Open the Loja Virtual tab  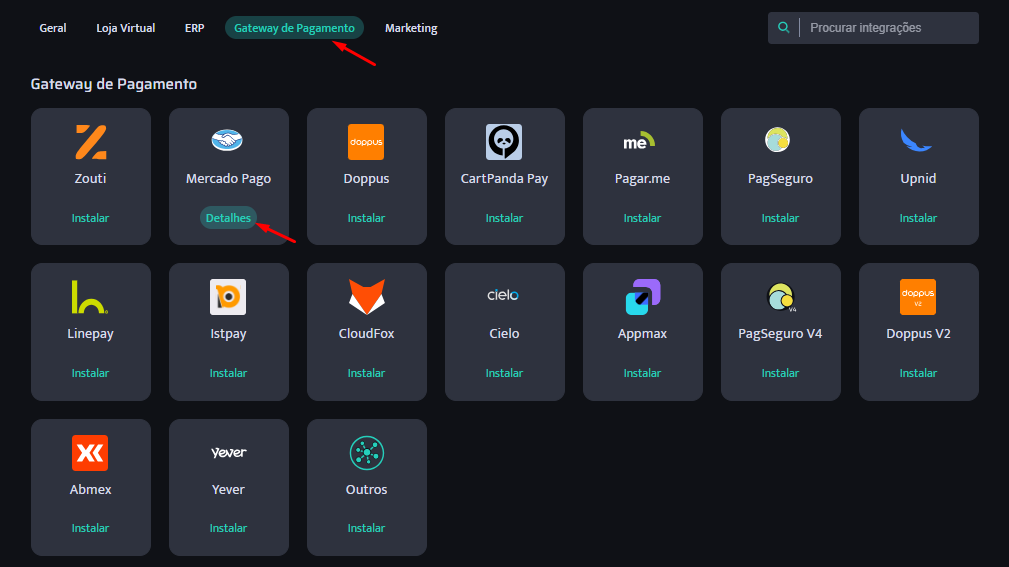click(x=125, y=28)
